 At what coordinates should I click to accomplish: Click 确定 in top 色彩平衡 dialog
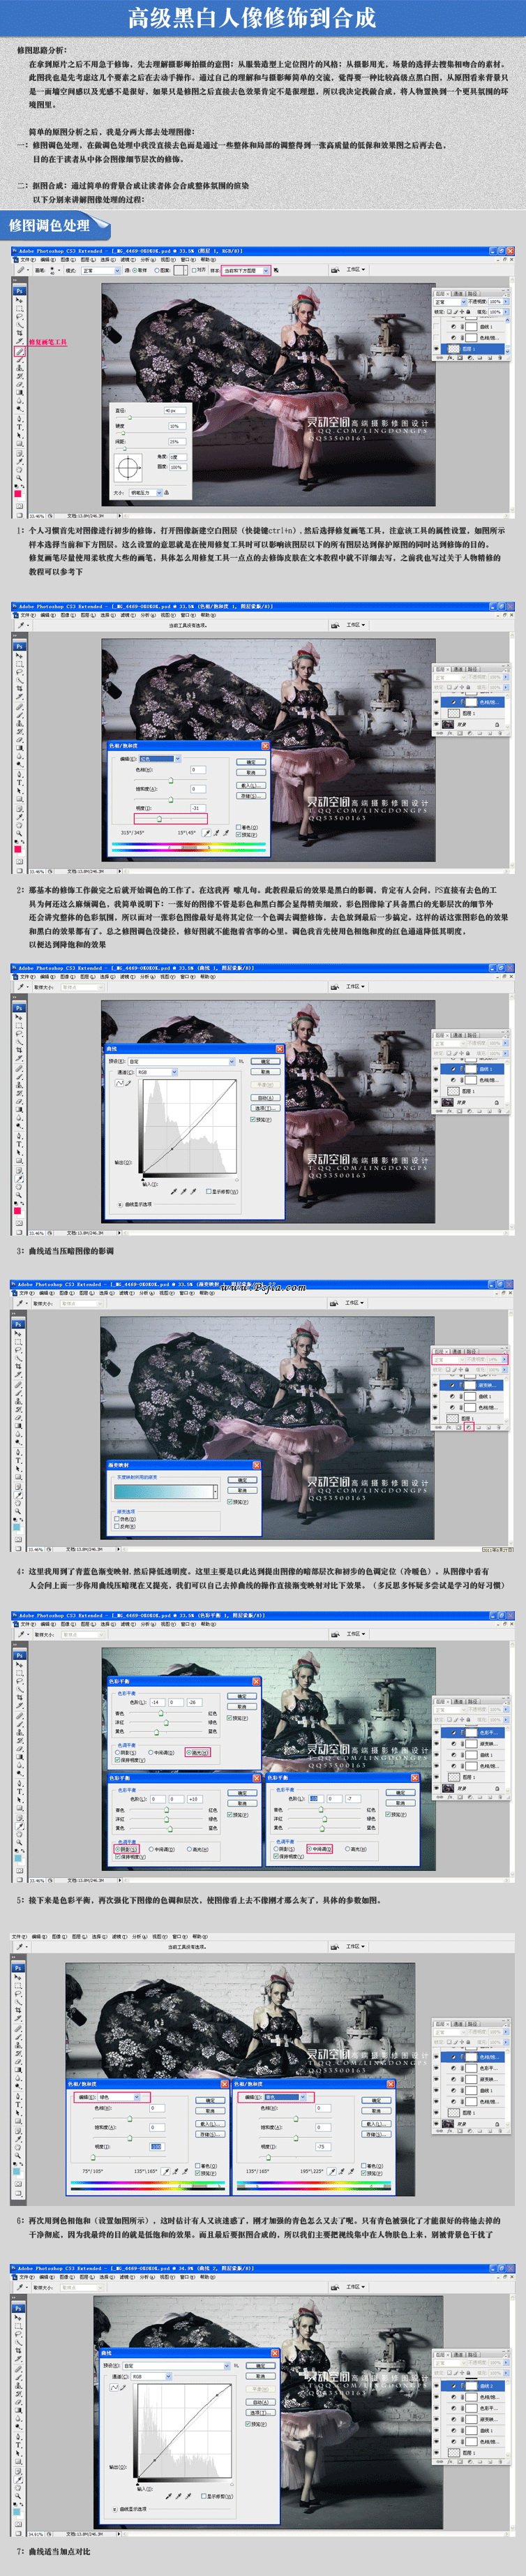(x=242, y=1696)
